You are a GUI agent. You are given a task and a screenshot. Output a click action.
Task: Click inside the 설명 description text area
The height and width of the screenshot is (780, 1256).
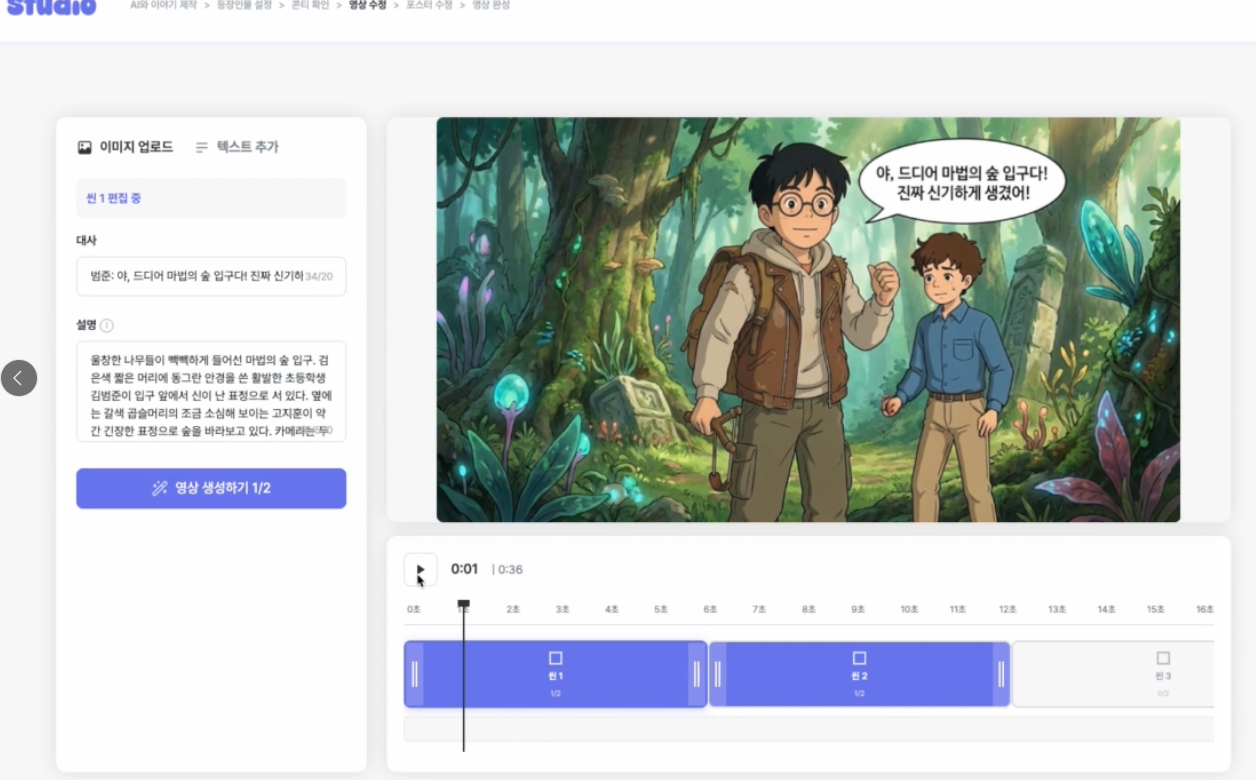210,391
